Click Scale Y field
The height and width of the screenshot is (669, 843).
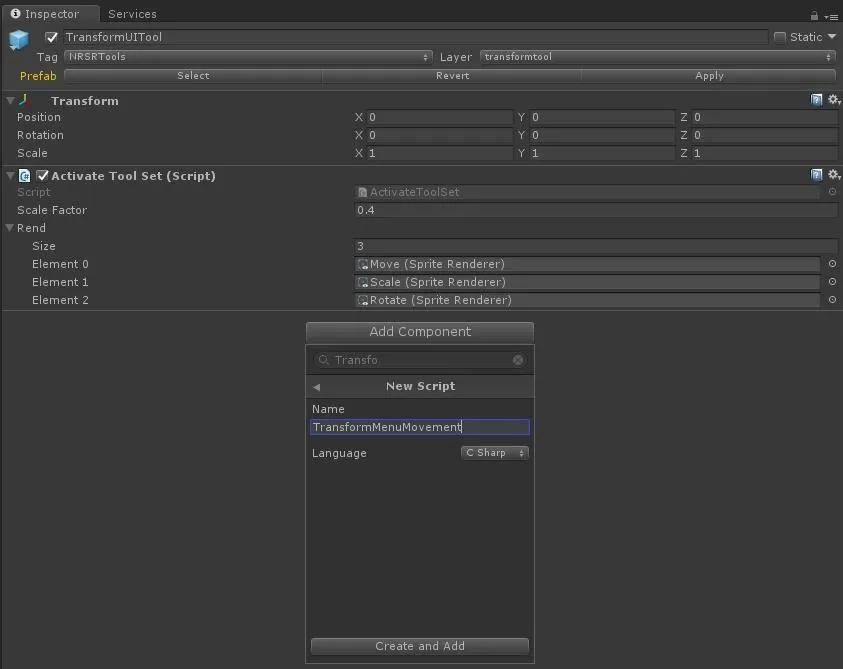602,153
